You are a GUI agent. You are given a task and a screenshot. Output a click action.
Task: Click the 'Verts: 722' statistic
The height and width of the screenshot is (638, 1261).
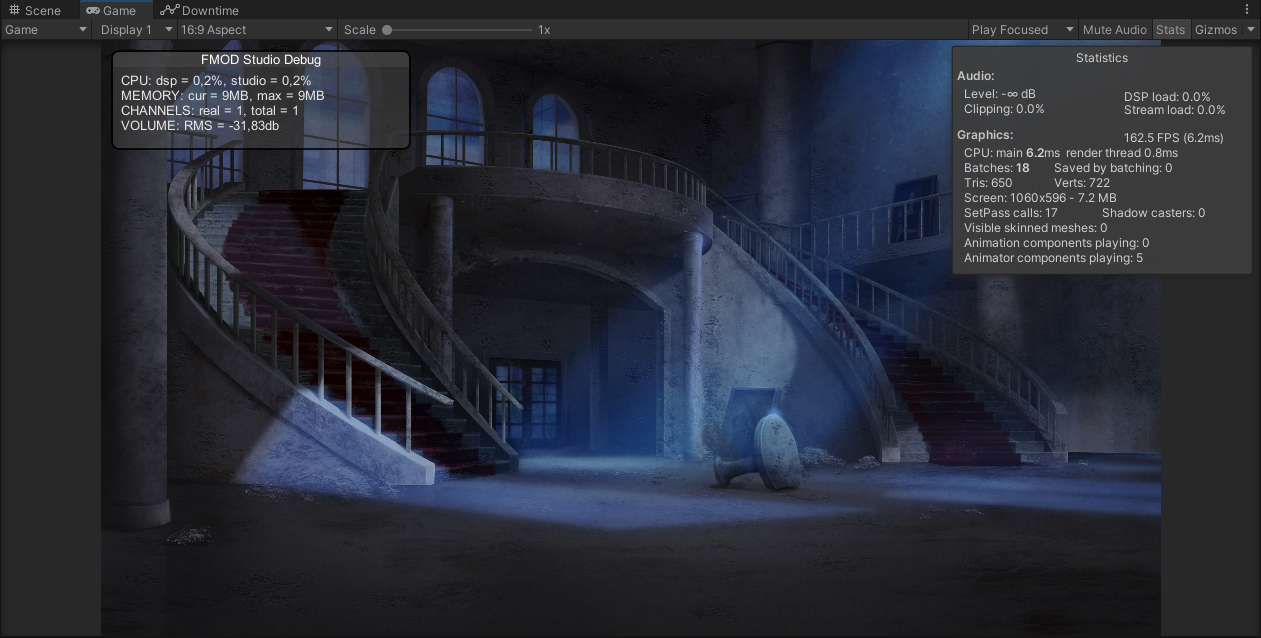[x=1082, y=183]
